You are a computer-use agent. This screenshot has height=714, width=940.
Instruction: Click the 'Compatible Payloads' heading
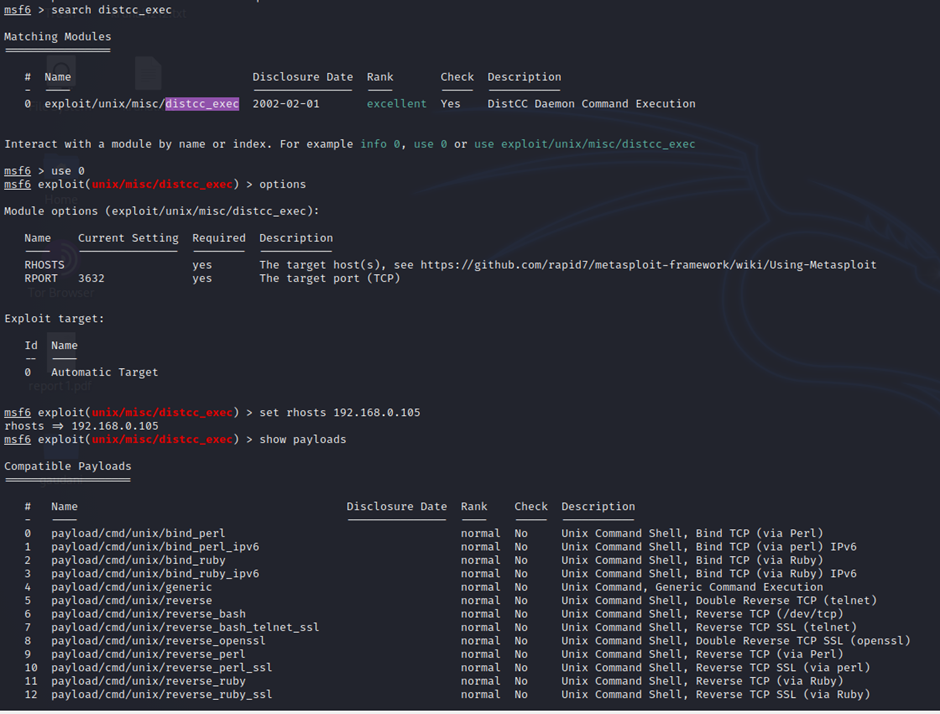click(x=68, y=466)
